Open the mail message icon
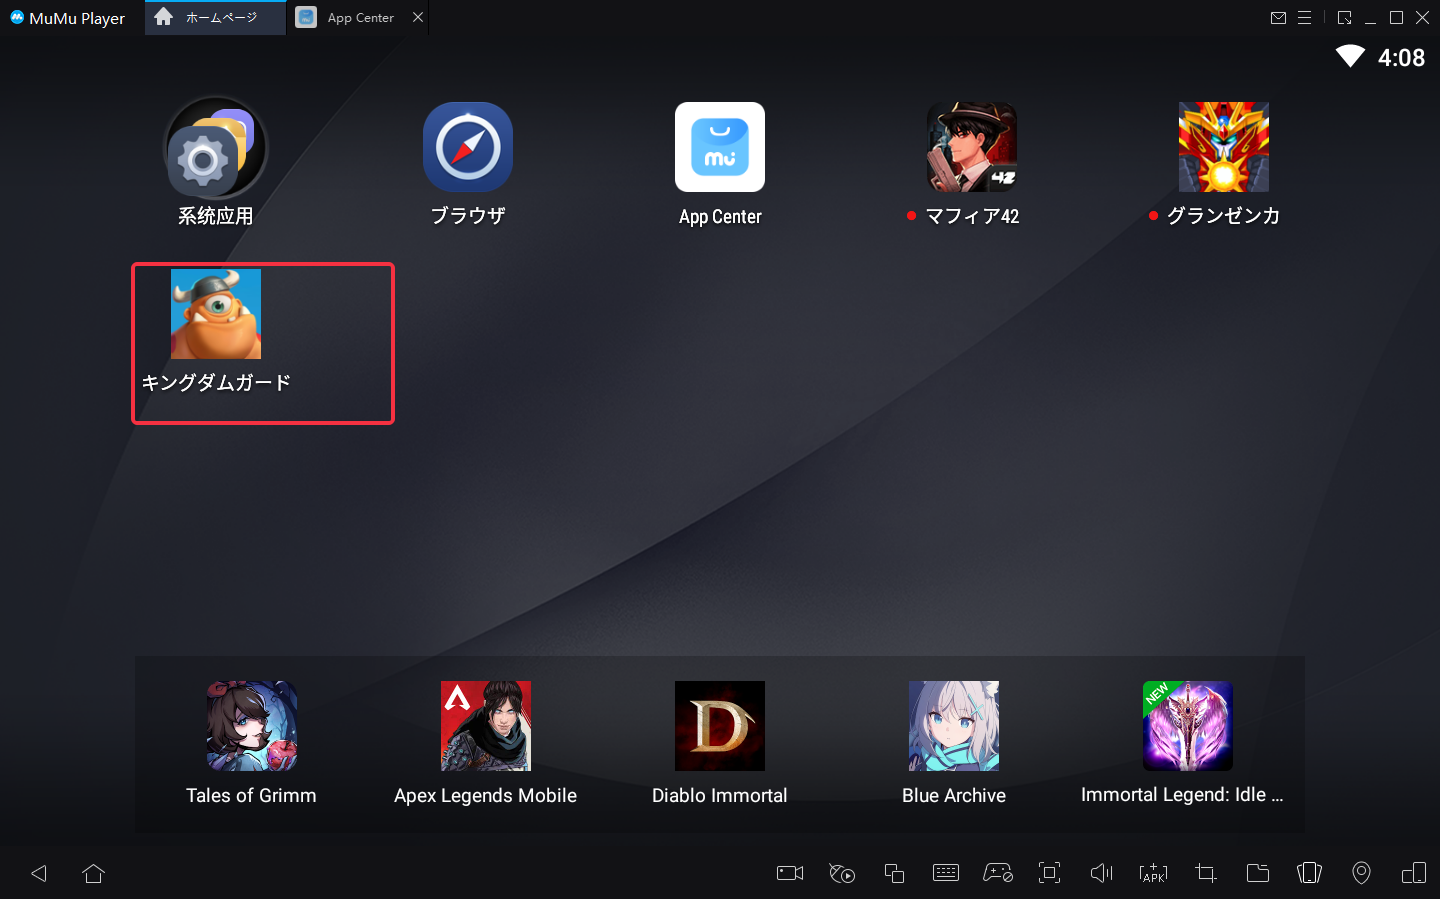The height and width of the screenshot is (899, 1440). pyautogui.click(x=1278, y=18)
